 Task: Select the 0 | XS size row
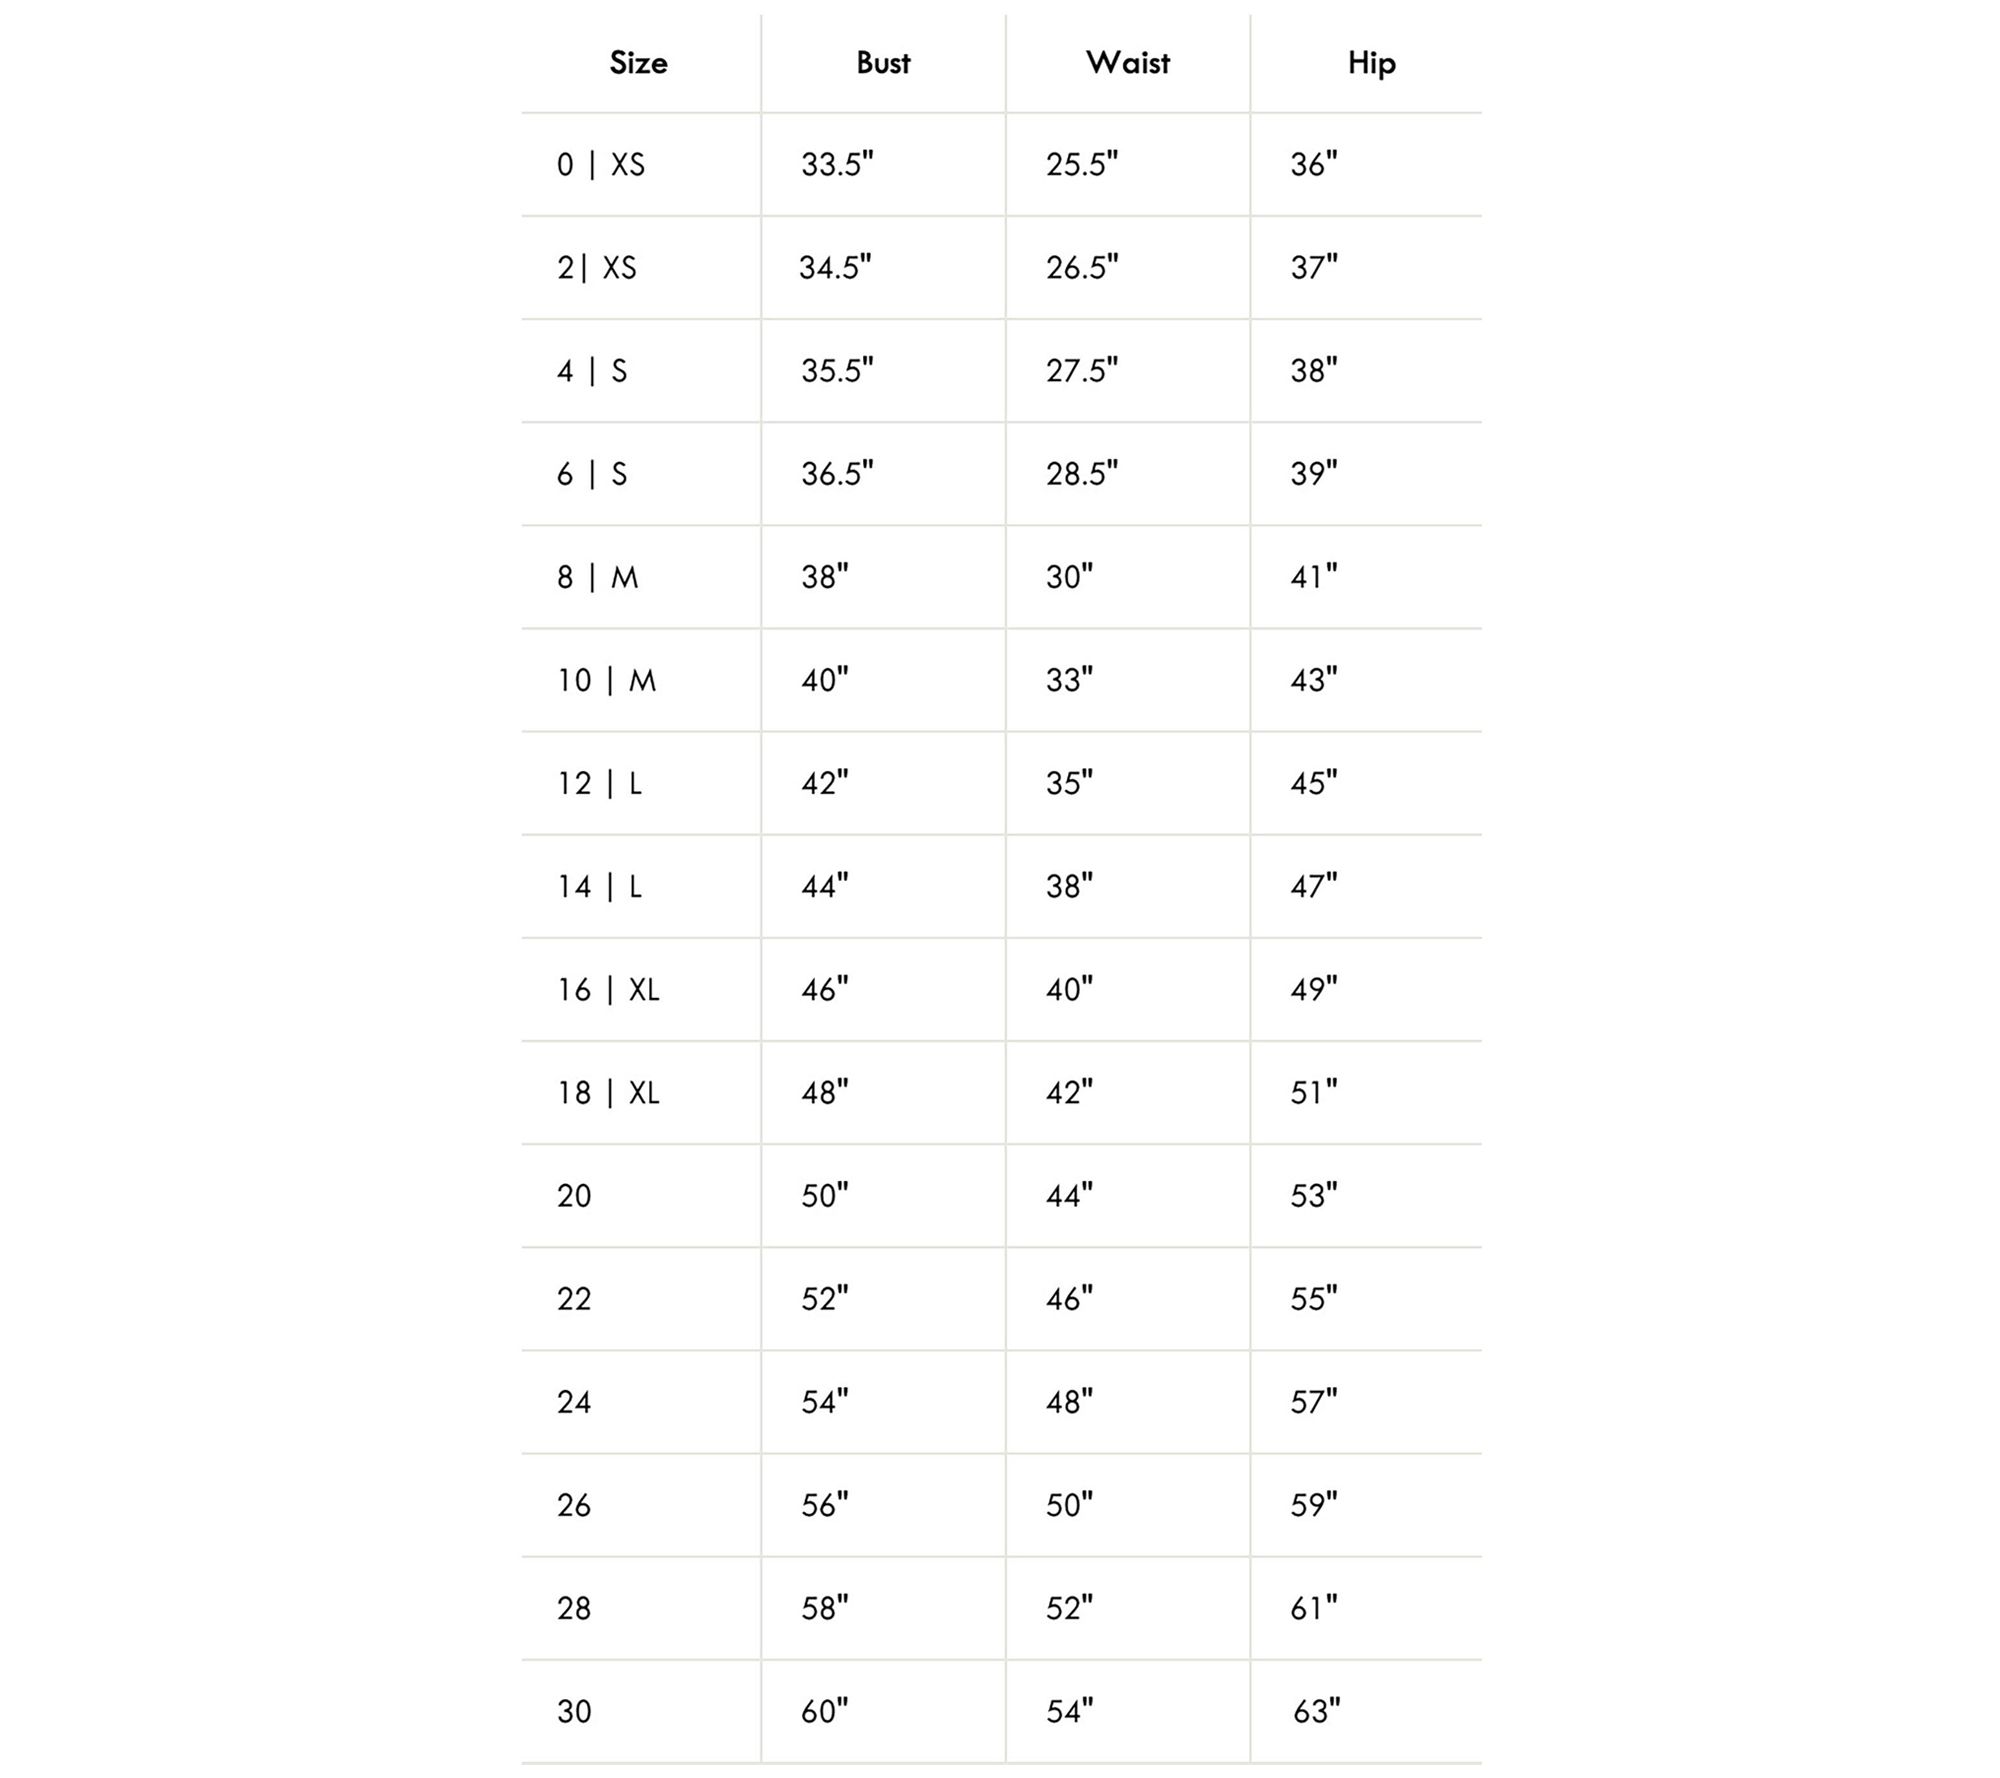click(x=601, y=164)
